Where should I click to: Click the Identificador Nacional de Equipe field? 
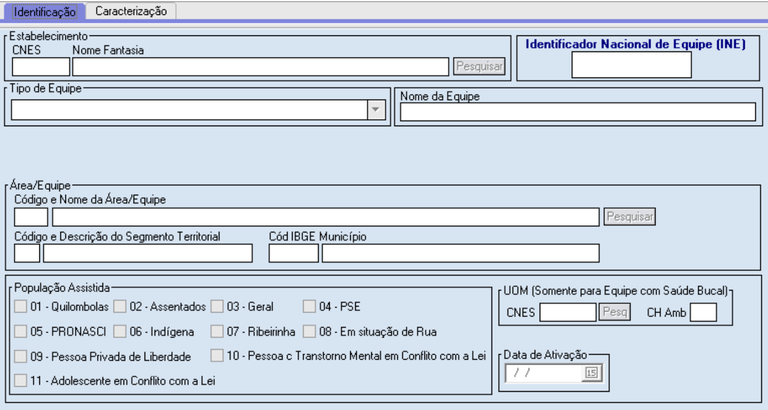(x=631, y=65)
